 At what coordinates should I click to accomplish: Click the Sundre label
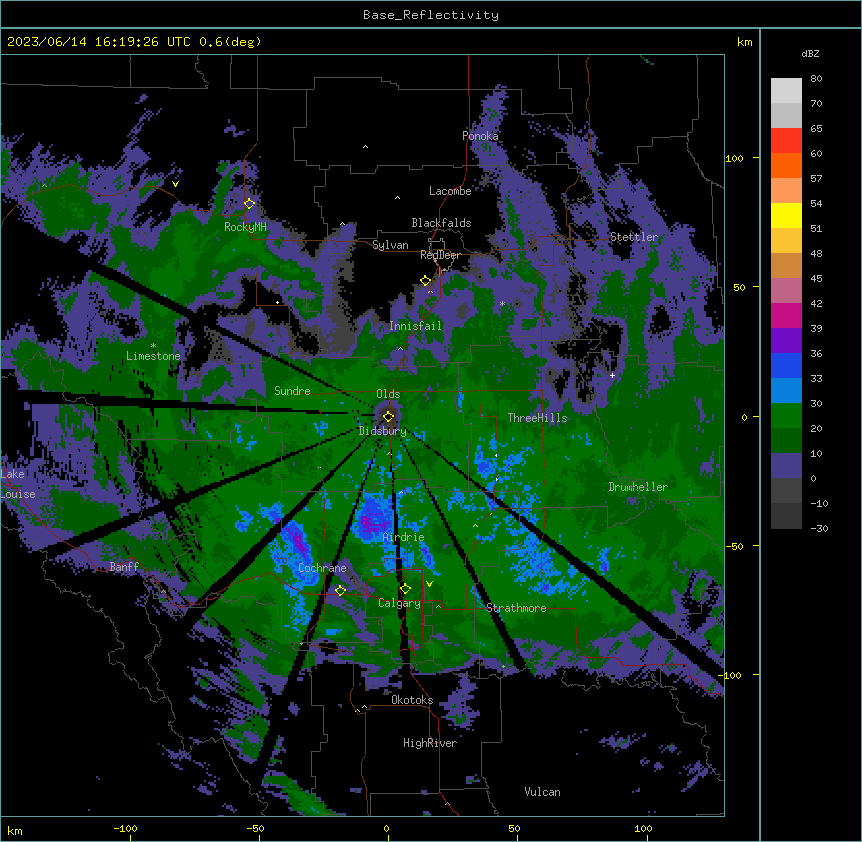[292, 391]
